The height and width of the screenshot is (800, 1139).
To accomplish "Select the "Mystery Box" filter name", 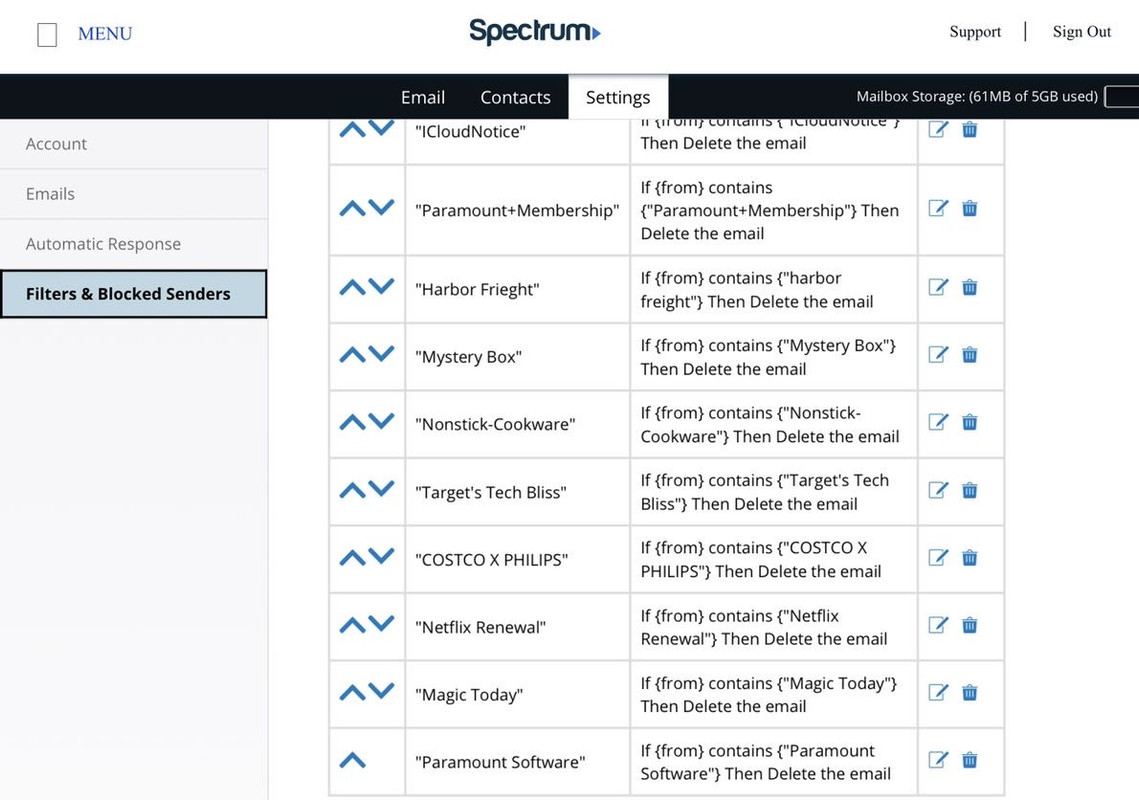I will 469,357.
